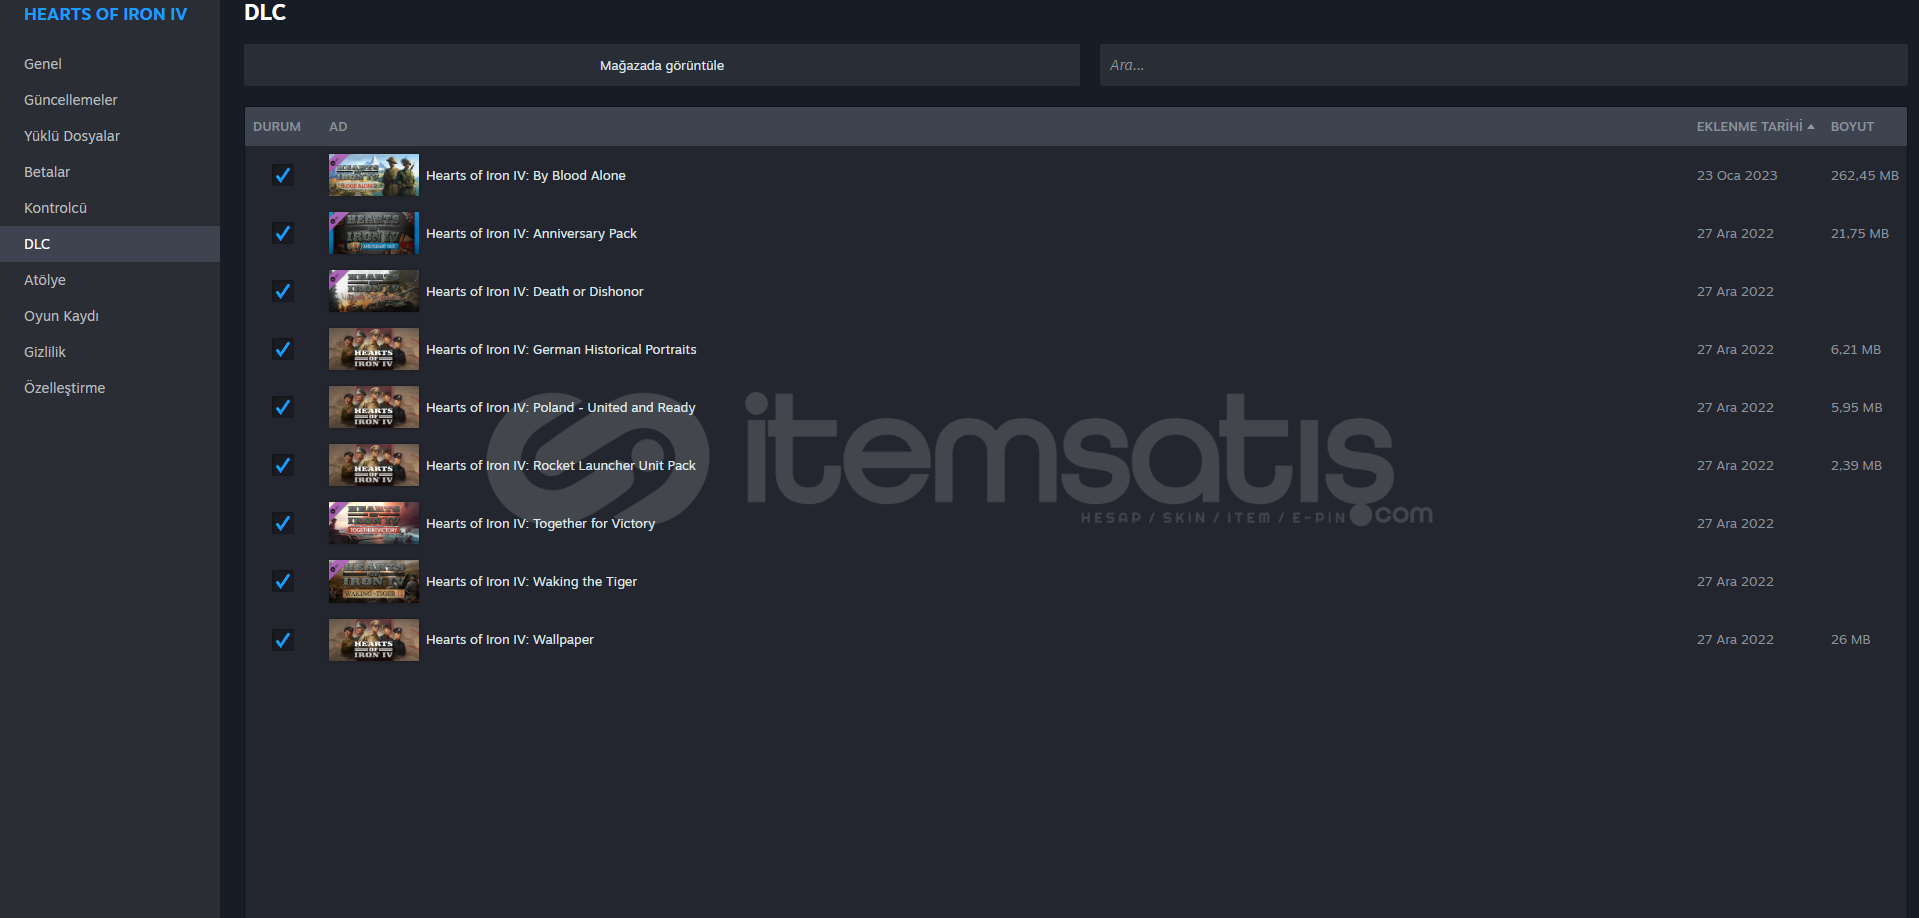
Task: Disable the Death or Dishonor DLC checkbox
Action: (x=283, y=291)
